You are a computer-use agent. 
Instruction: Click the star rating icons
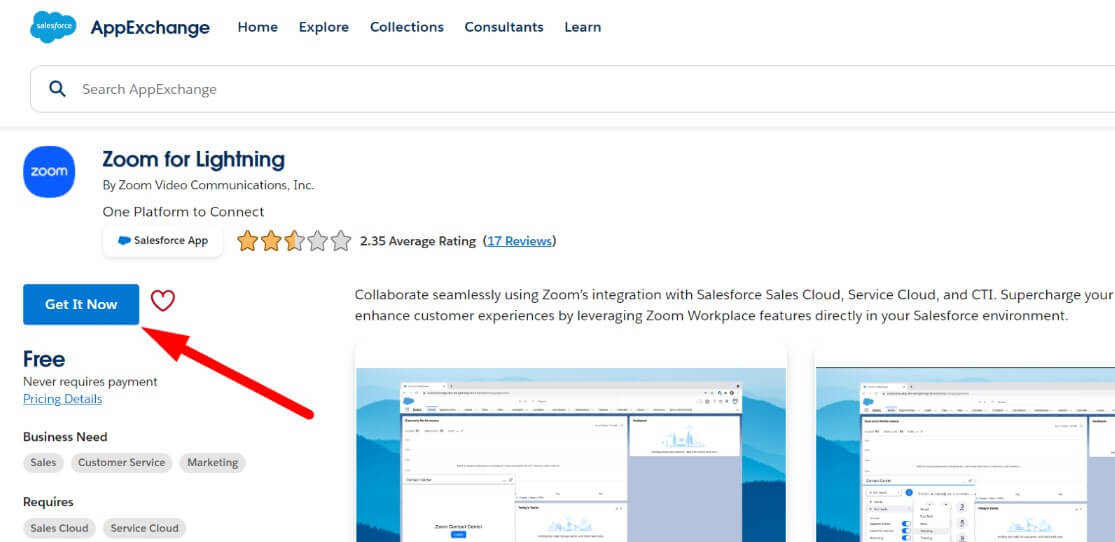click(x=294, y=241)
